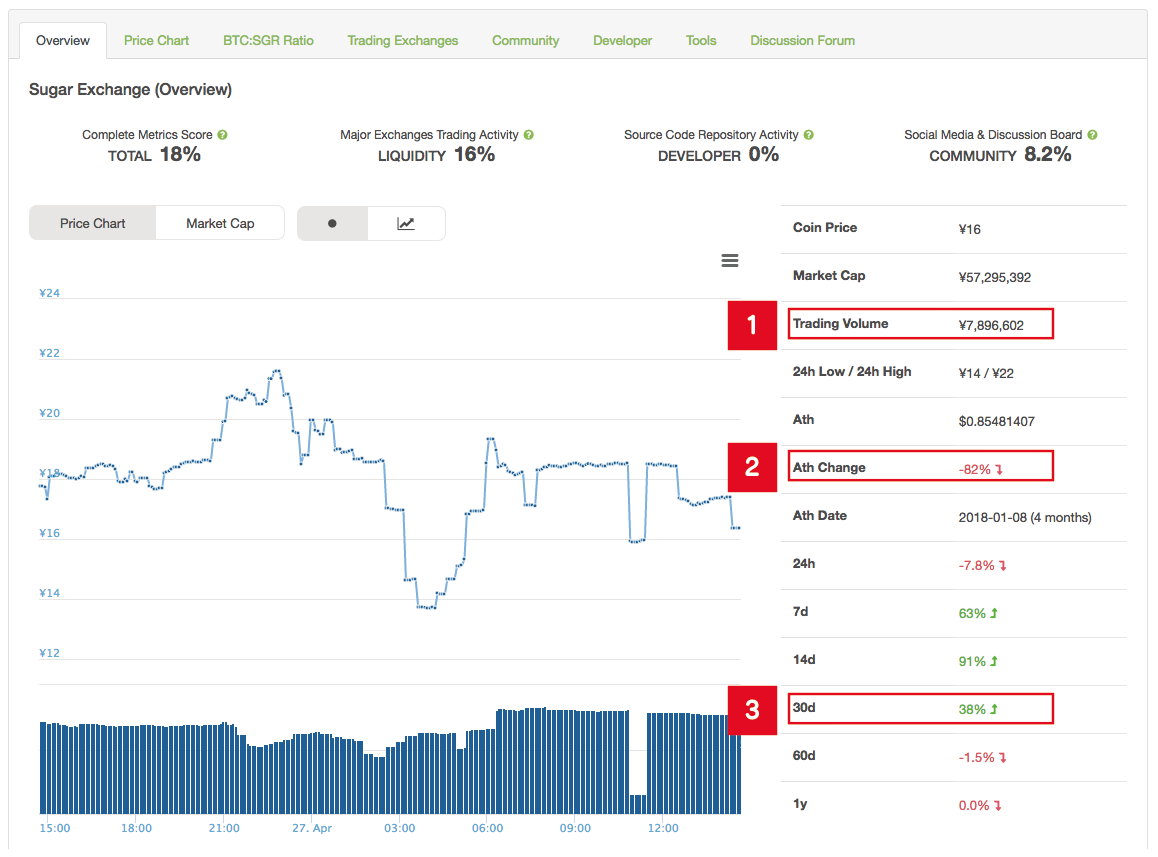The image size is (1158, 857).
Task: Switch to the Price Chart tab
Action: pyautogui.click(x=156, y=40)
